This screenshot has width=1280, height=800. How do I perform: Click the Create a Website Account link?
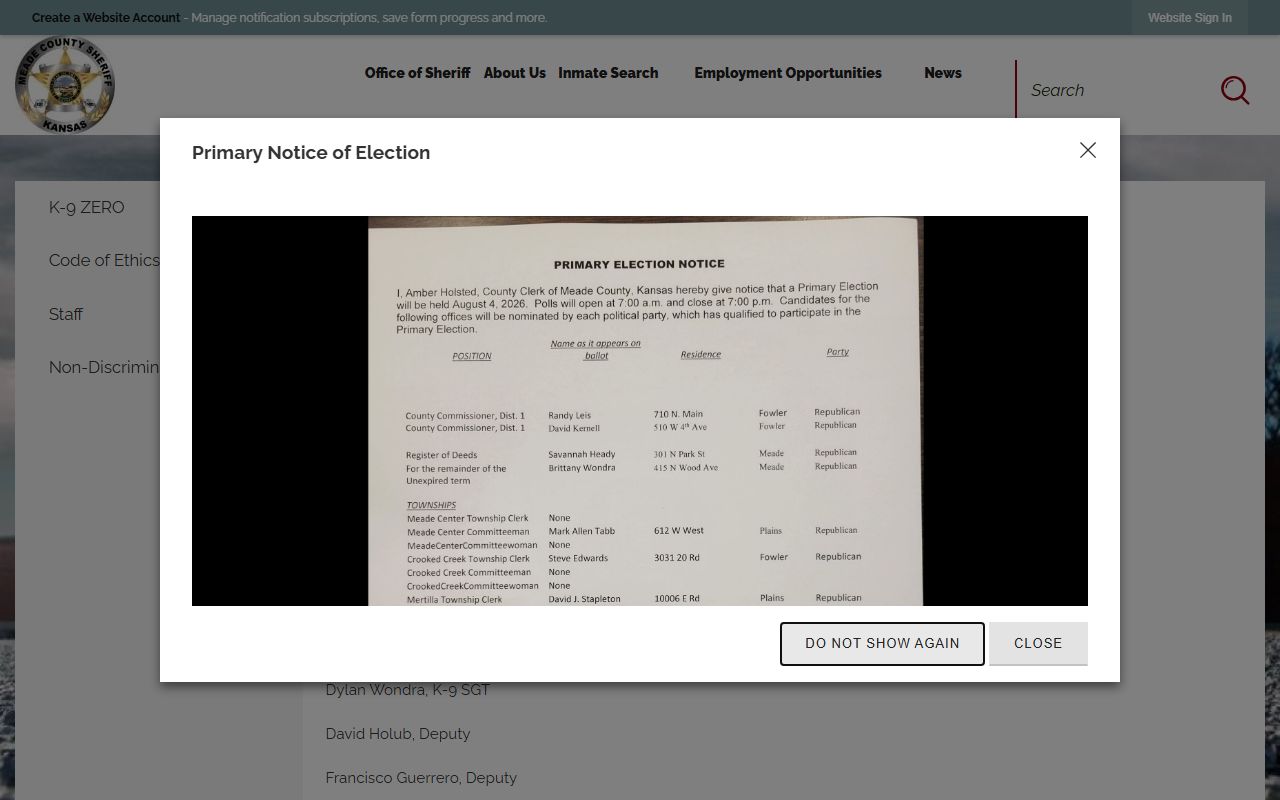tap(106, 18)
